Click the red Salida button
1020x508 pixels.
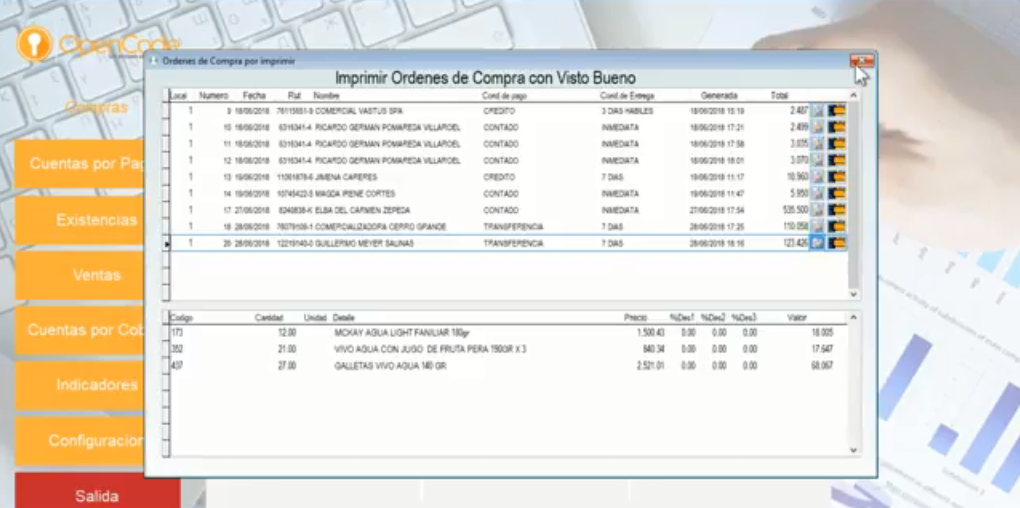coord(98,492)
